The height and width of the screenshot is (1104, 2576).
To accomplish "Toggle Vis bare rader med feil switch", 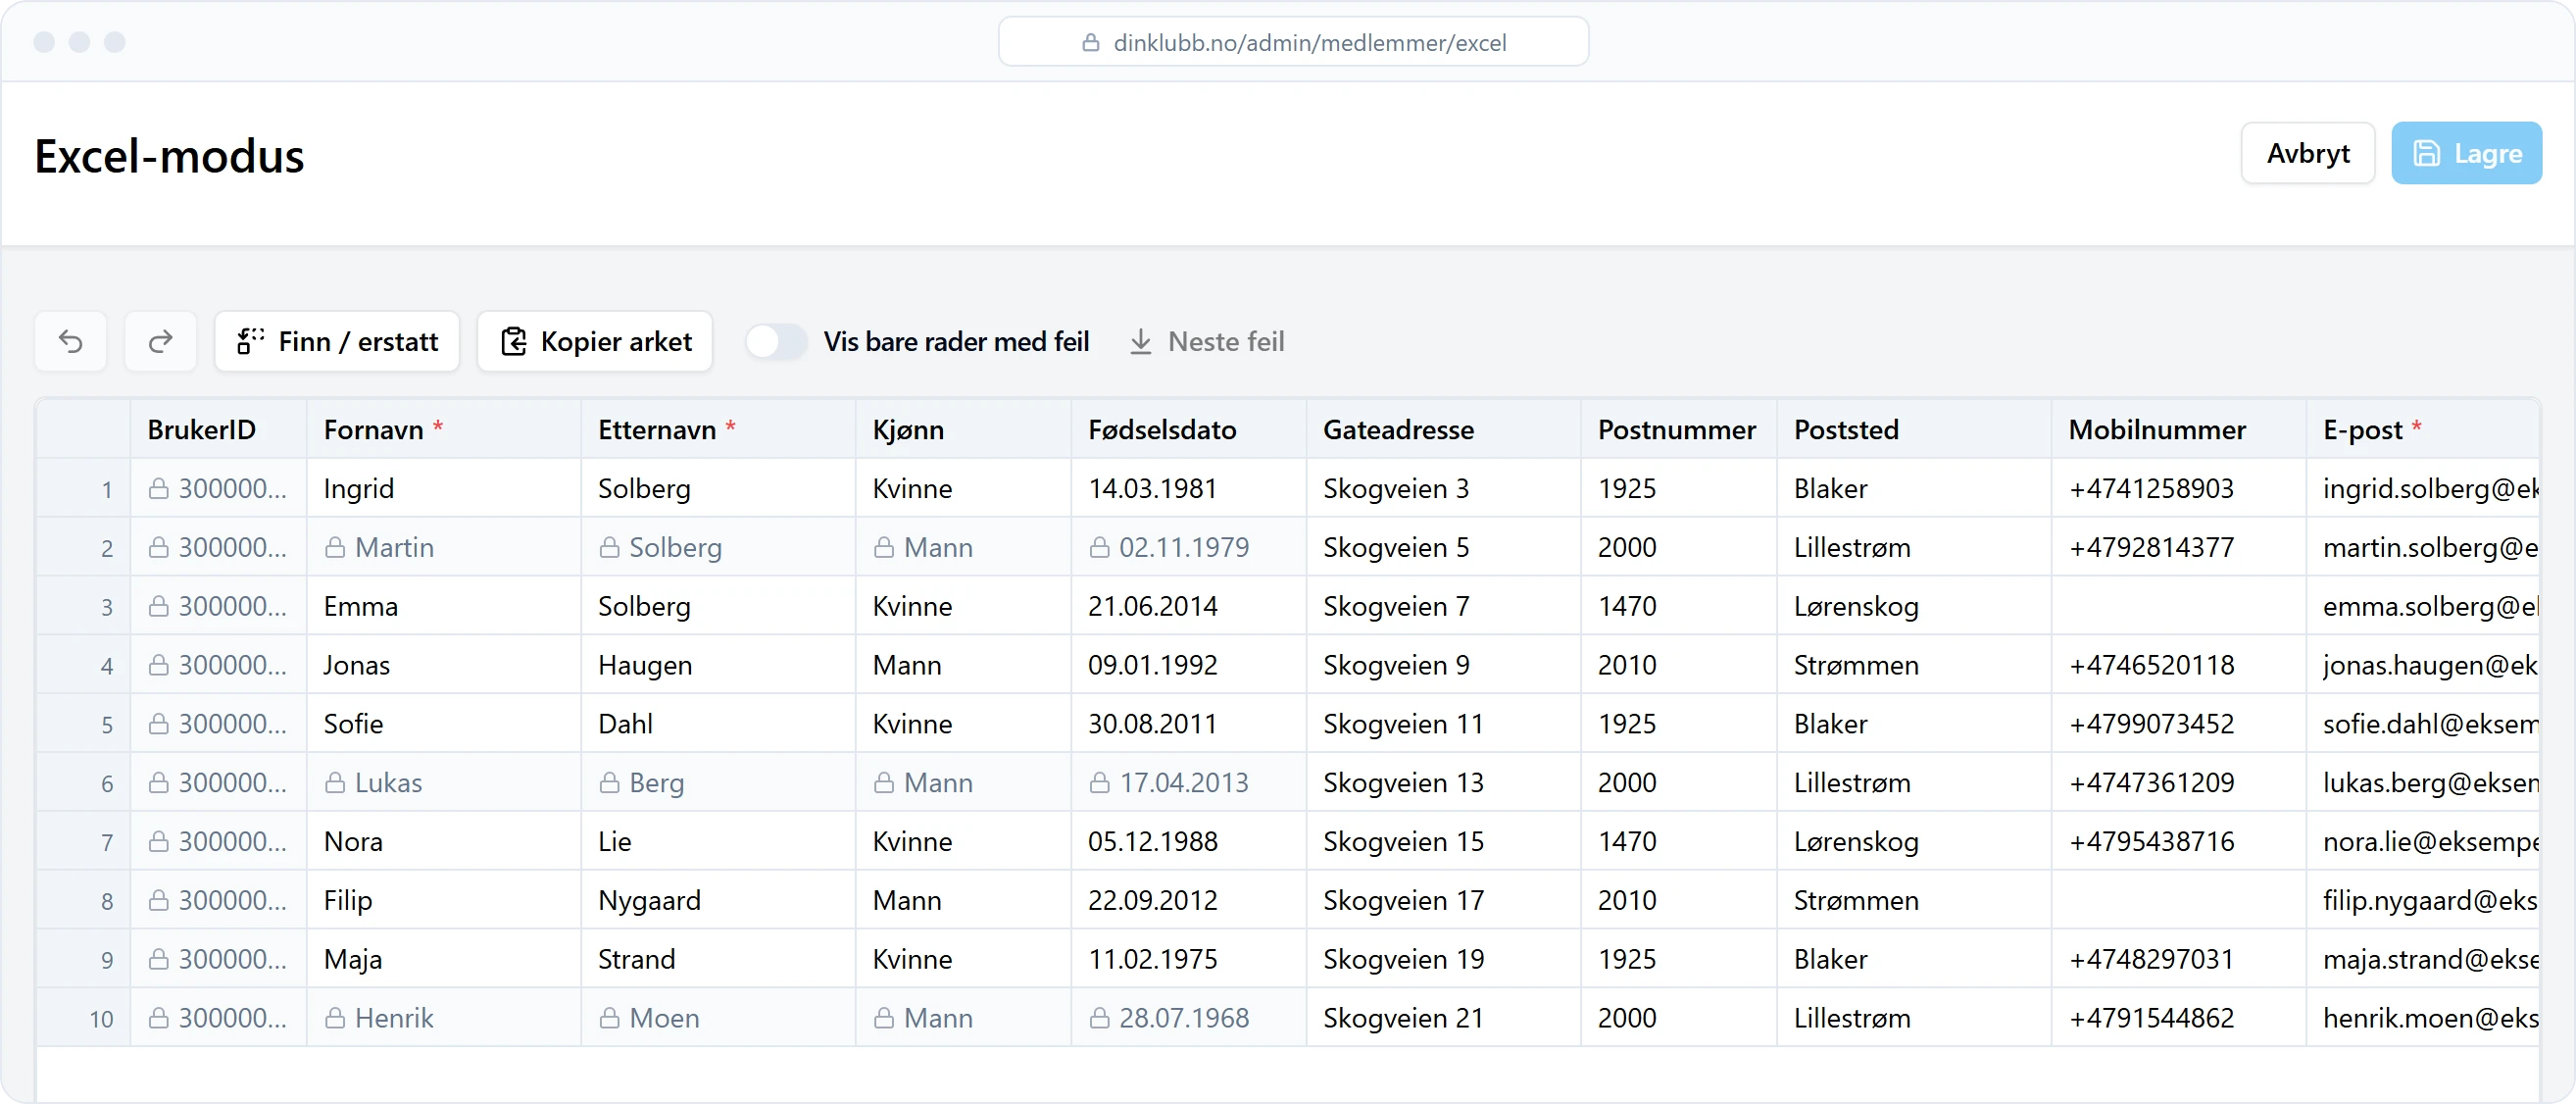I will (776, 342).
